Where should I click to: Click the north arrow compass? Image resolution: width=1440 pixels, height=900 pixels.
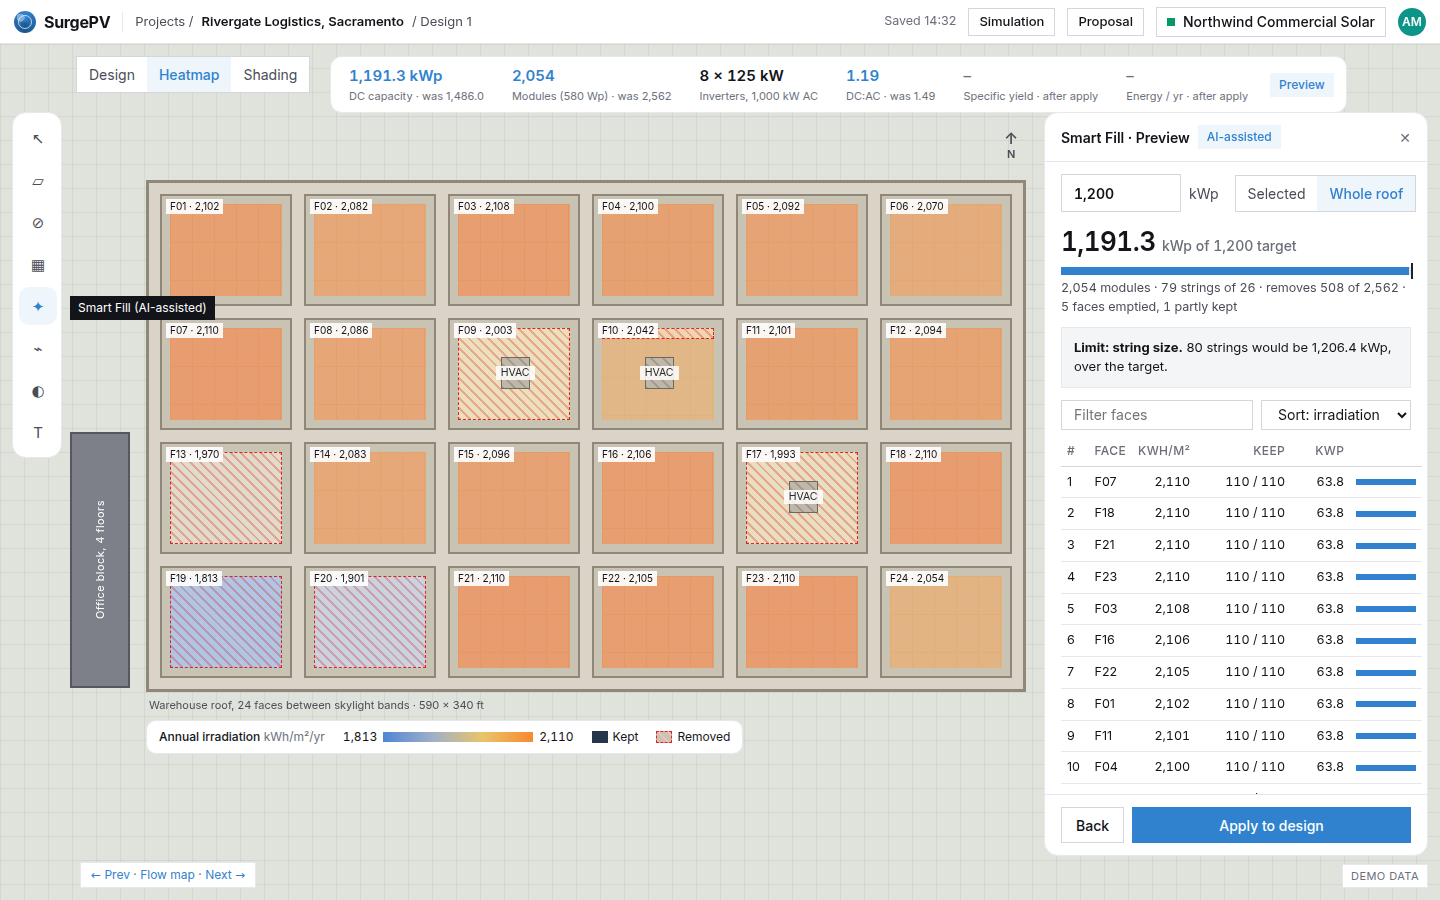pos(1011,145)
